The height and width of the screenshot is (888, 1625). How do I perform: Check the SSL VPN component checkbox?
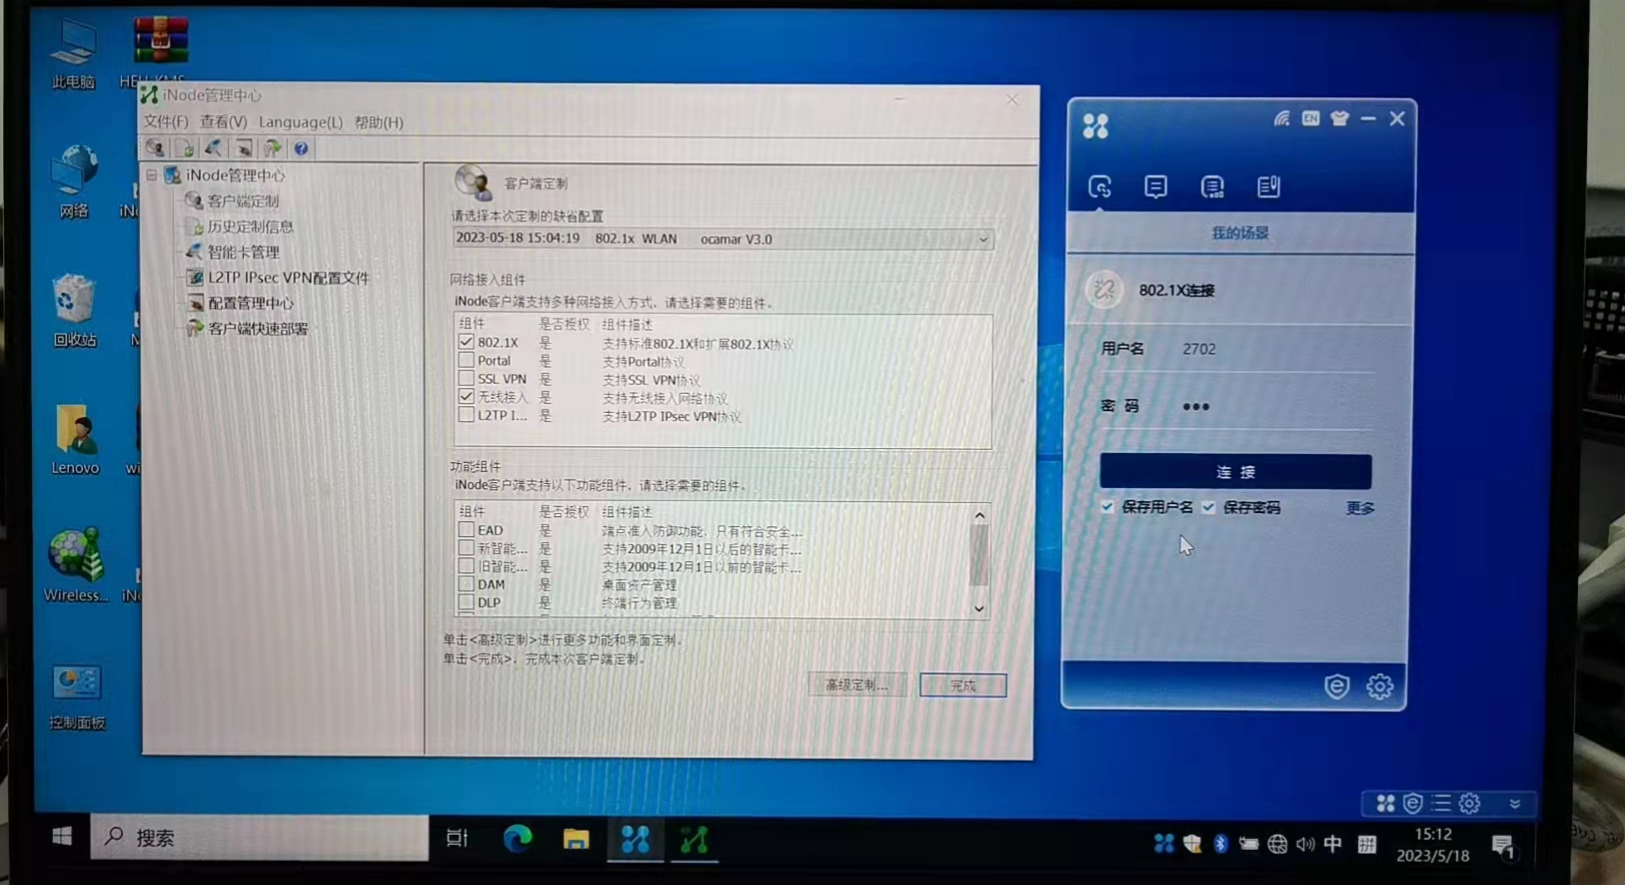tap(466, 379)
